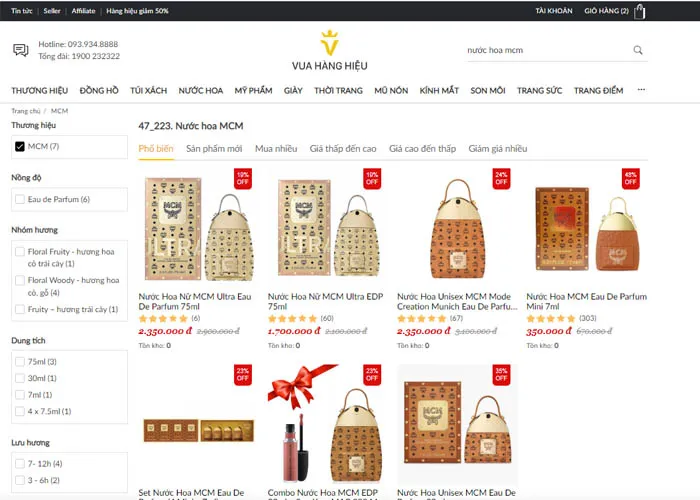Click the chat bubble hotline icon
The height and width of the screenshot is (500, 700).
coord(21,50)
